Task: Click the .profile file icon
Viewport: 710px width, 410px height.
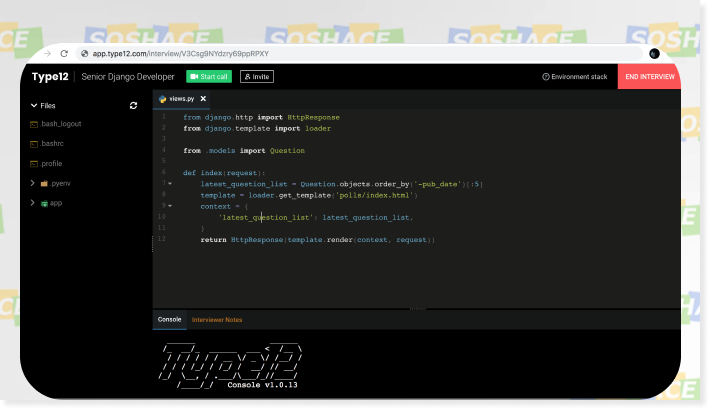Action: (x=34, y=164)
